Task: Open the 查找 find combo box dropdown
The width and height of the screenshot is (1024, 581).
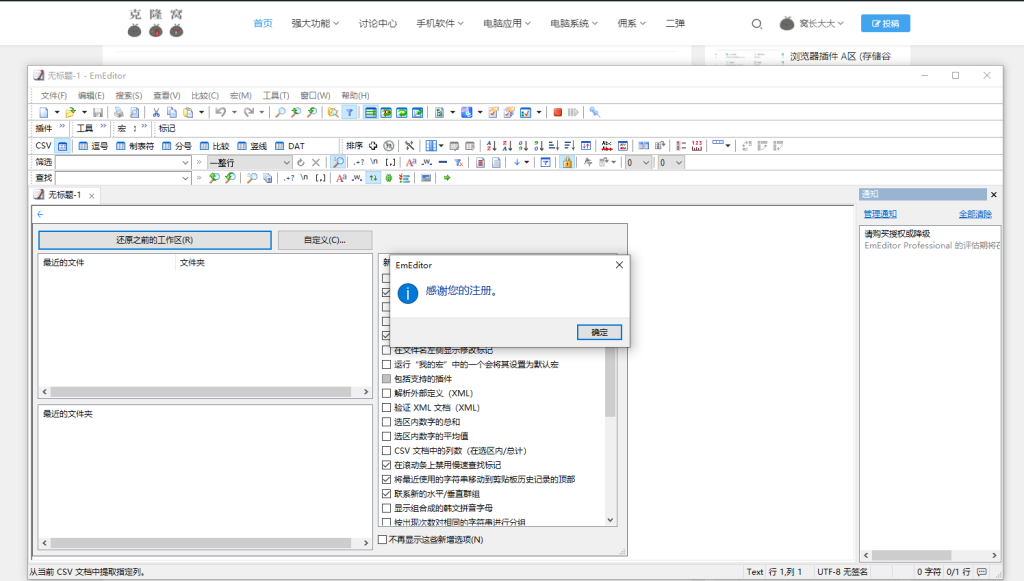Action: click(x=185, y=178)
